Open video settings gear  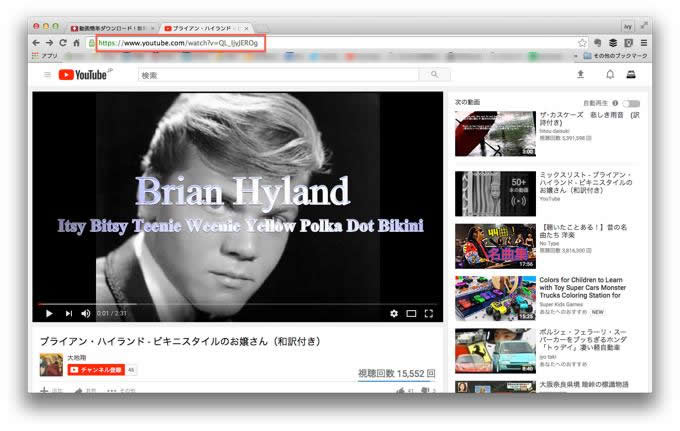tap(394, 314)
